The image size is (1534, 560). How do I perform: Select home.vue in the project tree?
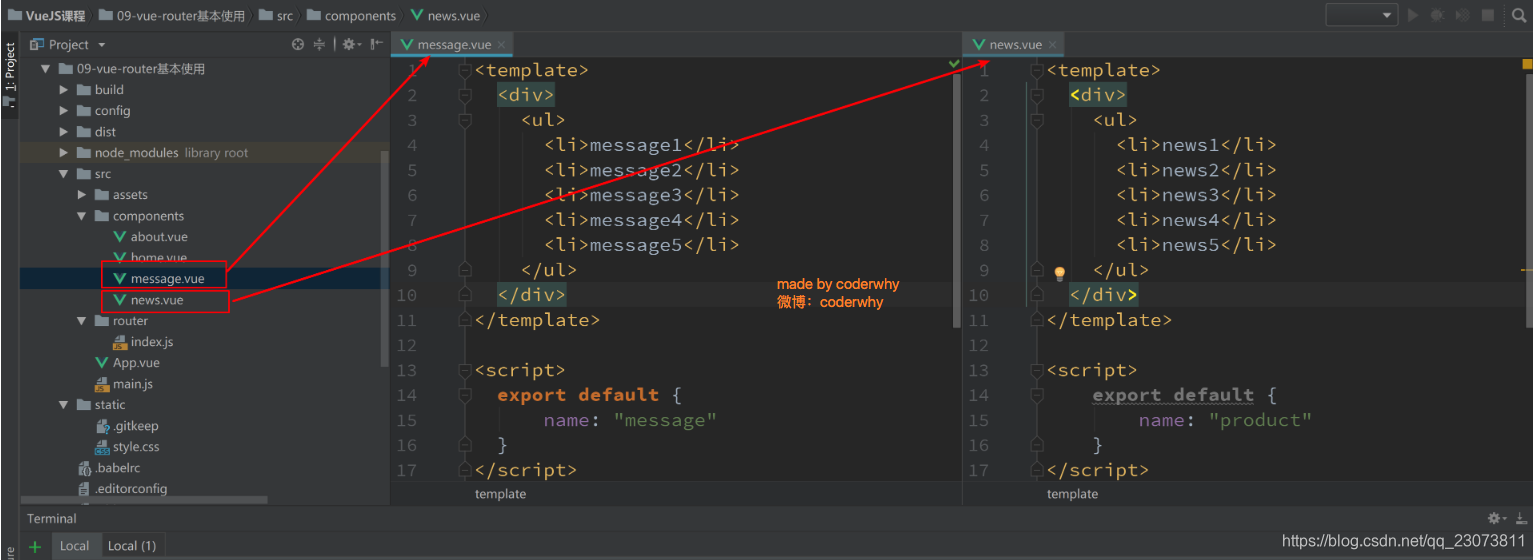tap(150, 258)
